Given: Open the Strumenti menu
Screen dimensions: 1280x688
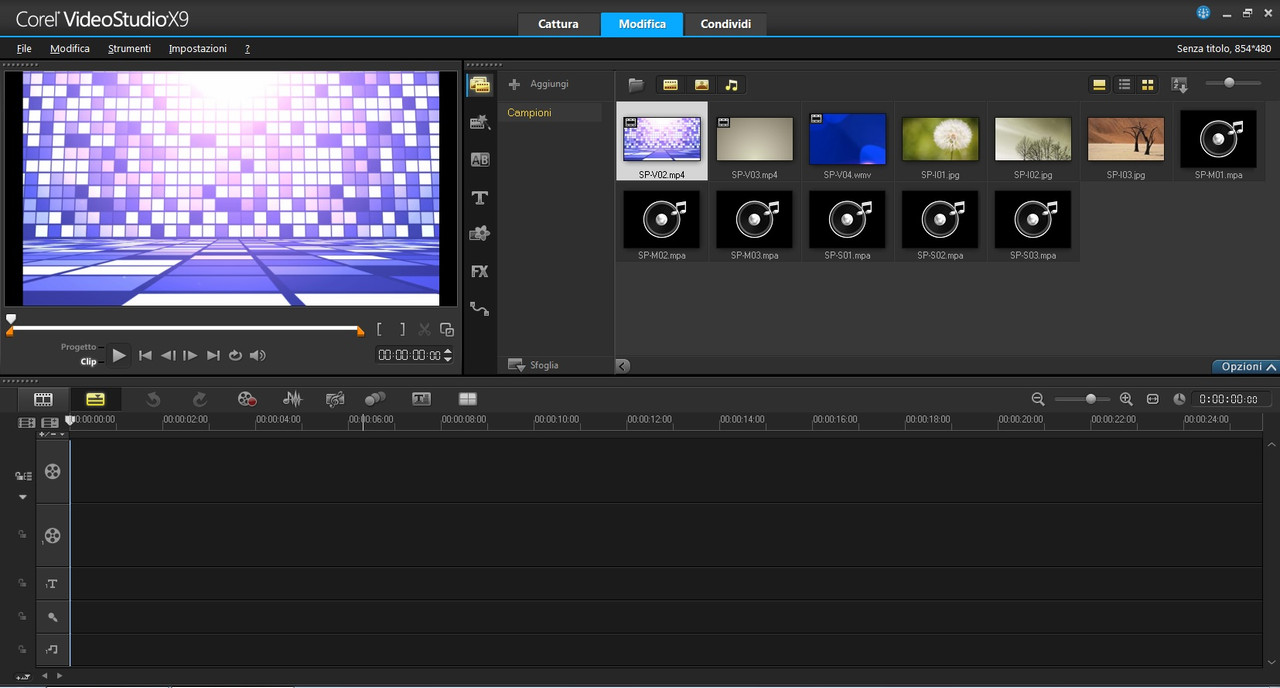Looking at the screenshot, I should tap(129, 48).
